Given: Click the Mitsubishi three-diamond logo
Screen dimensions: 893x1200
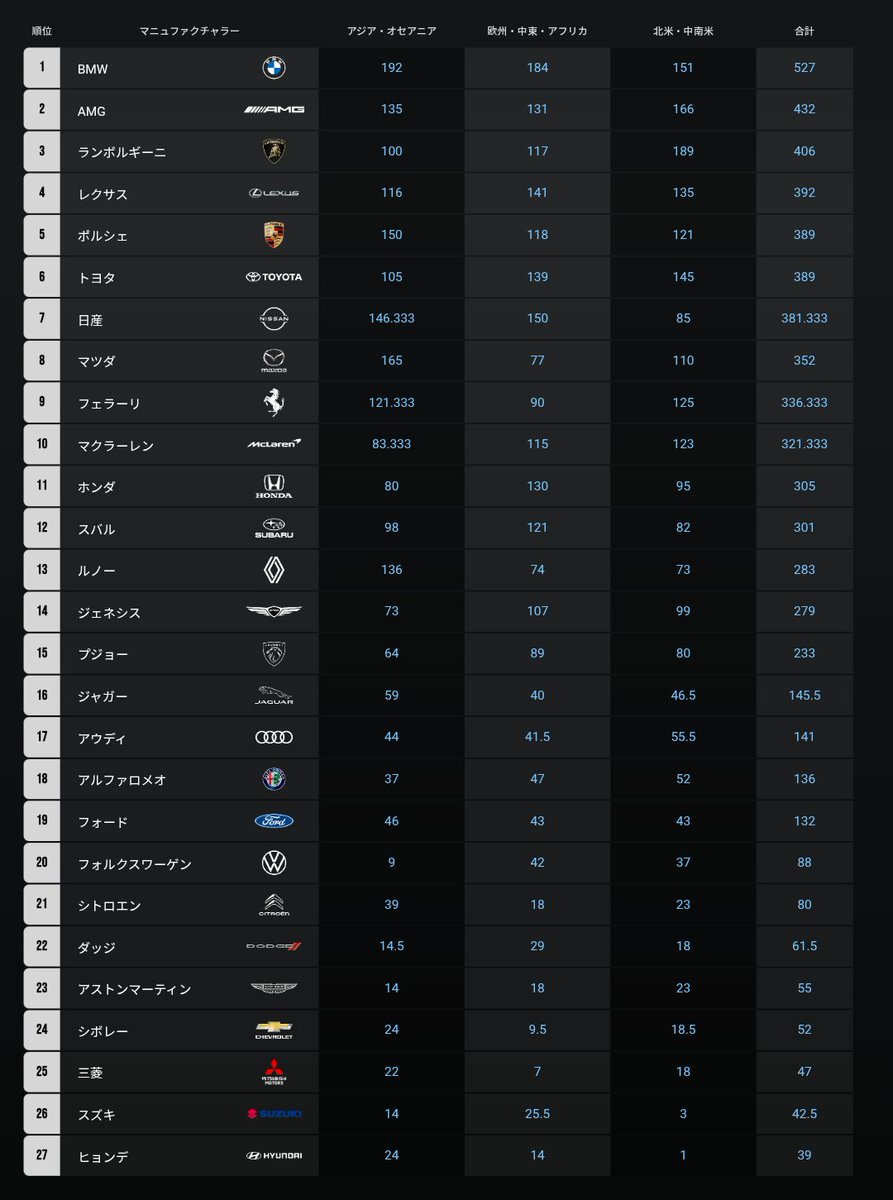Looking at the screenshot, I should pyautogui.click(x=274, y=1072).
